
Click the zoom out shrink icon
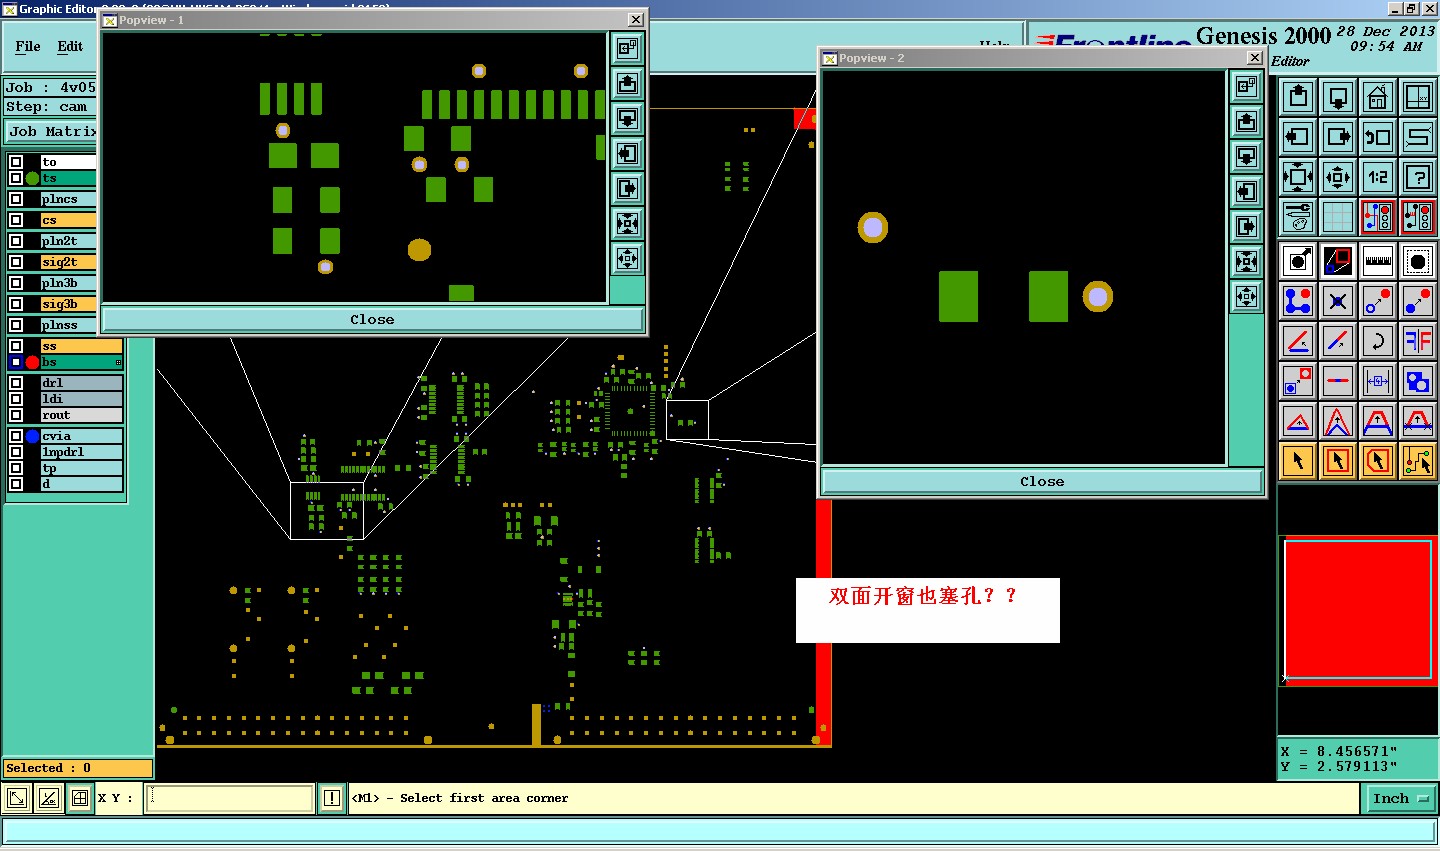point(1338,177)
